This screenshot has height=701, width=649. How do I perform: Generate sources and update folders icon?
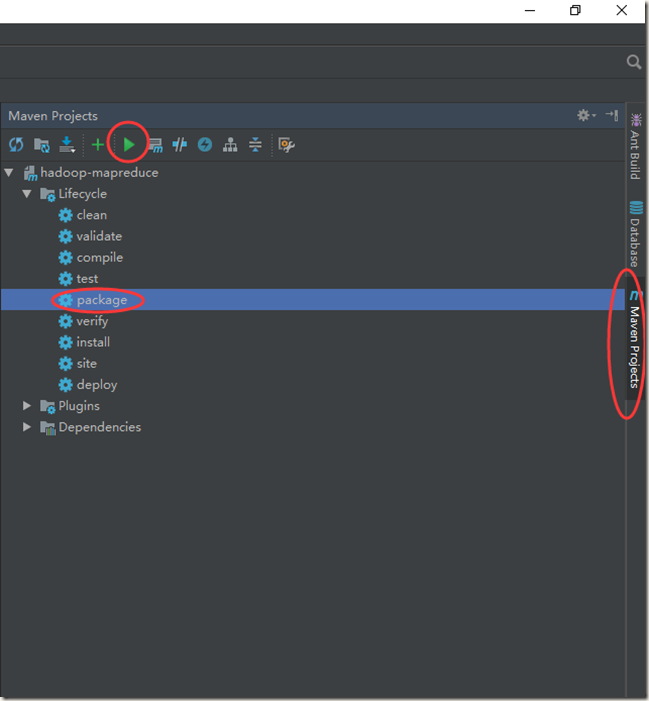pyautogui.click(x=42, y=145)
